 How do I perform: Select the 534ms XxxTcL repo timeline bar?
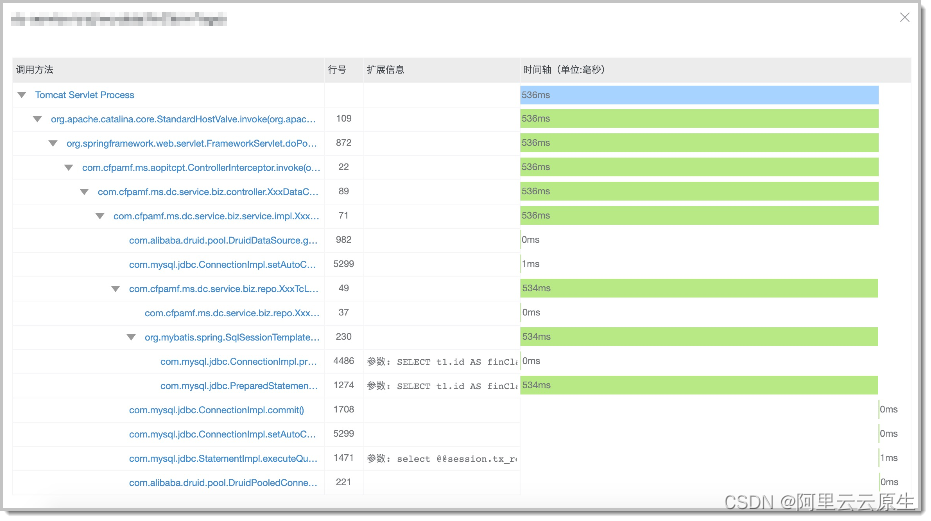point(699,288)
